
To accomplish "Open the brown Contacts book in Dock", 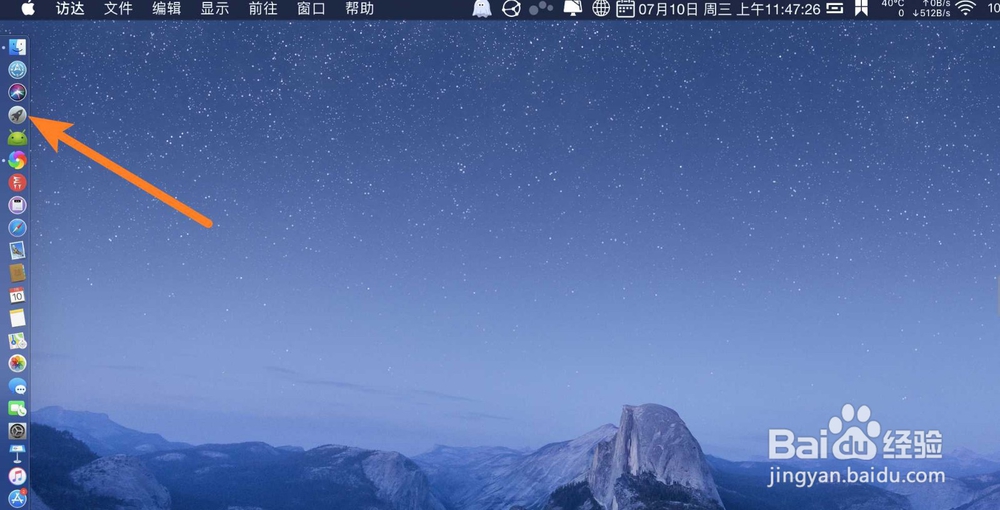I will click(x=17, y=273).
